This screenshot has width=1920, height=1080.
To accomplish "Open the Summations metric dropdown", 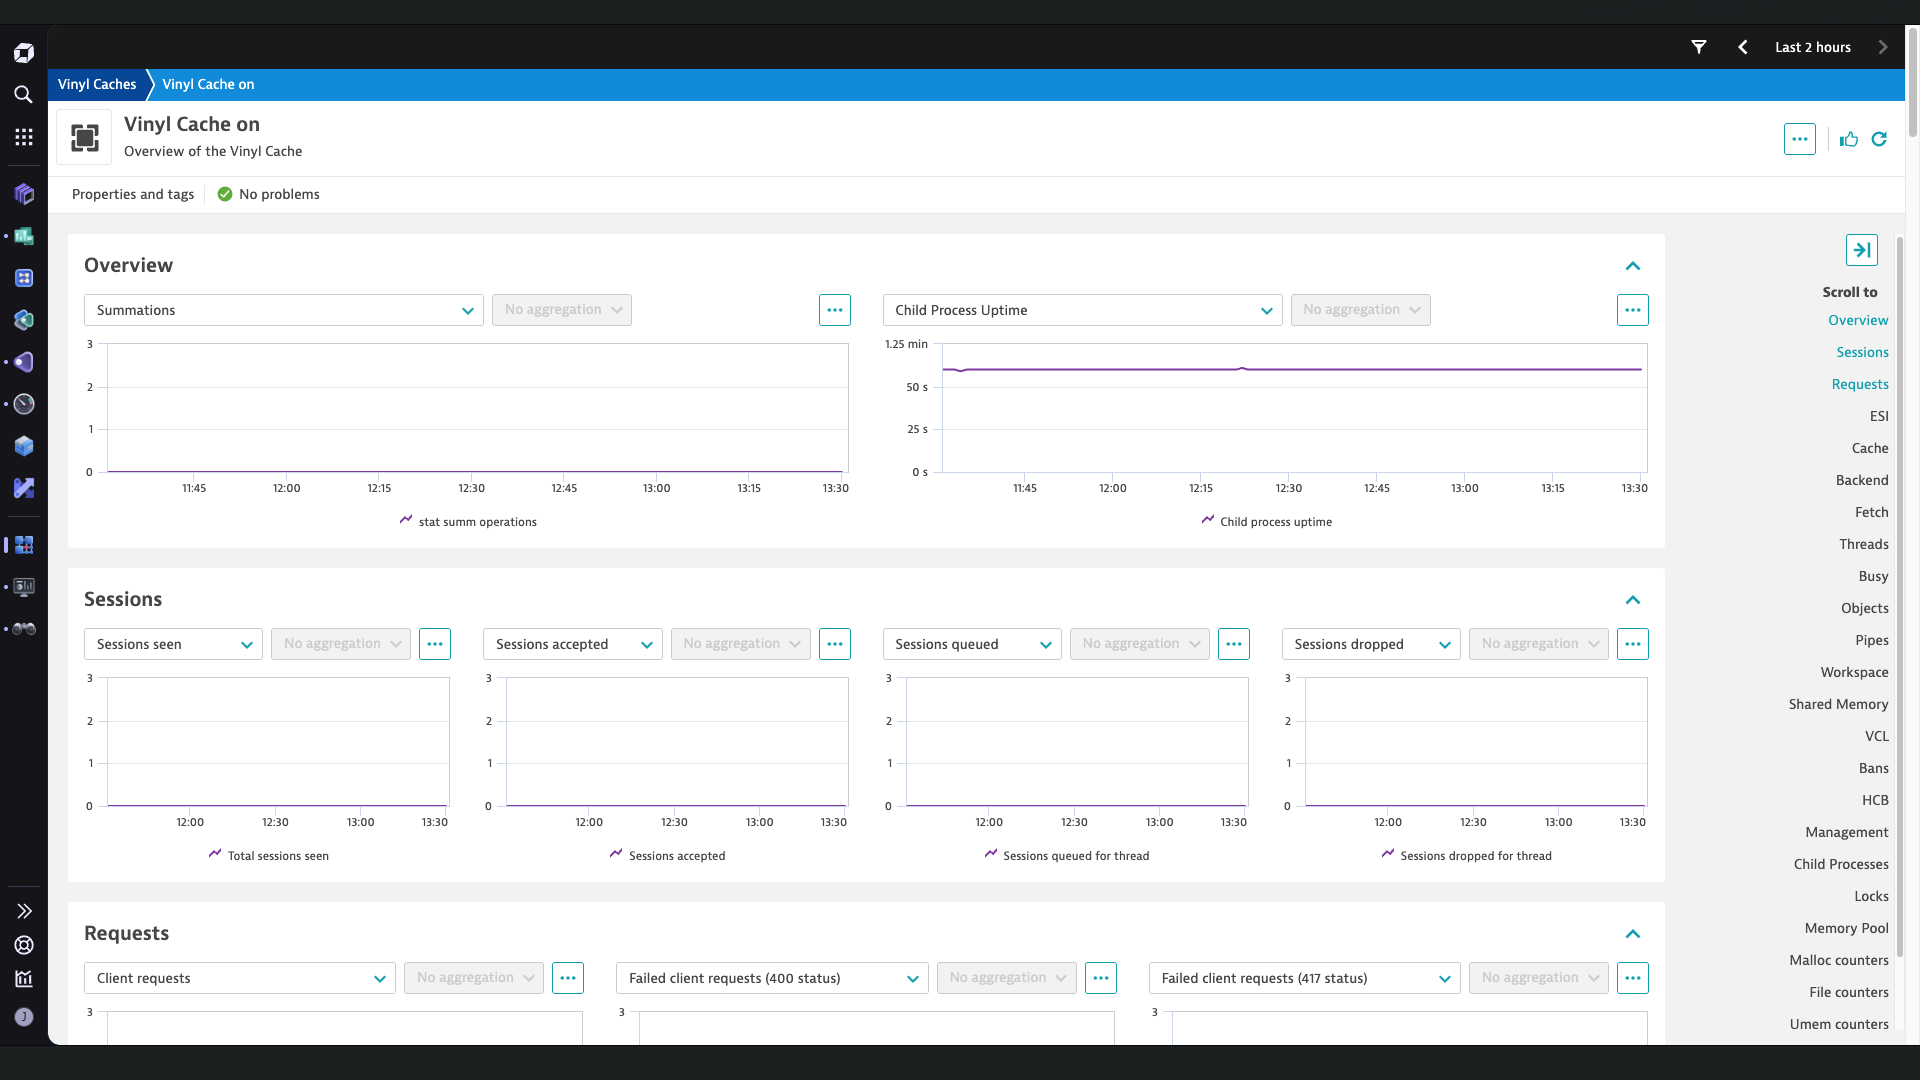I will click(x=284, y=310).
